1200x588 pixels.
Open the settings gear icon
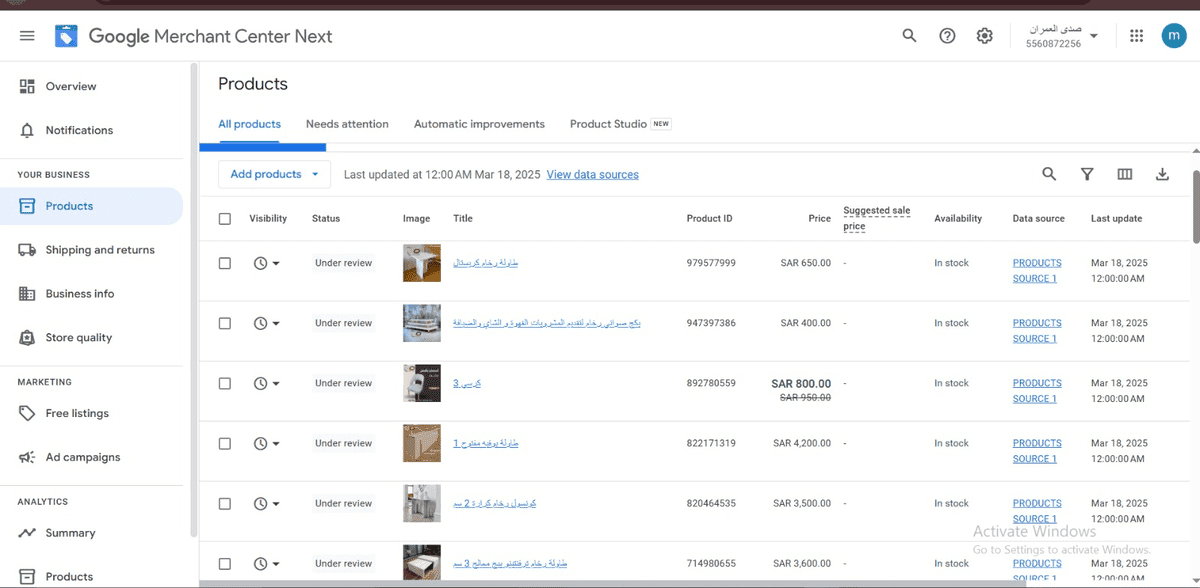(x=985, y=36)
